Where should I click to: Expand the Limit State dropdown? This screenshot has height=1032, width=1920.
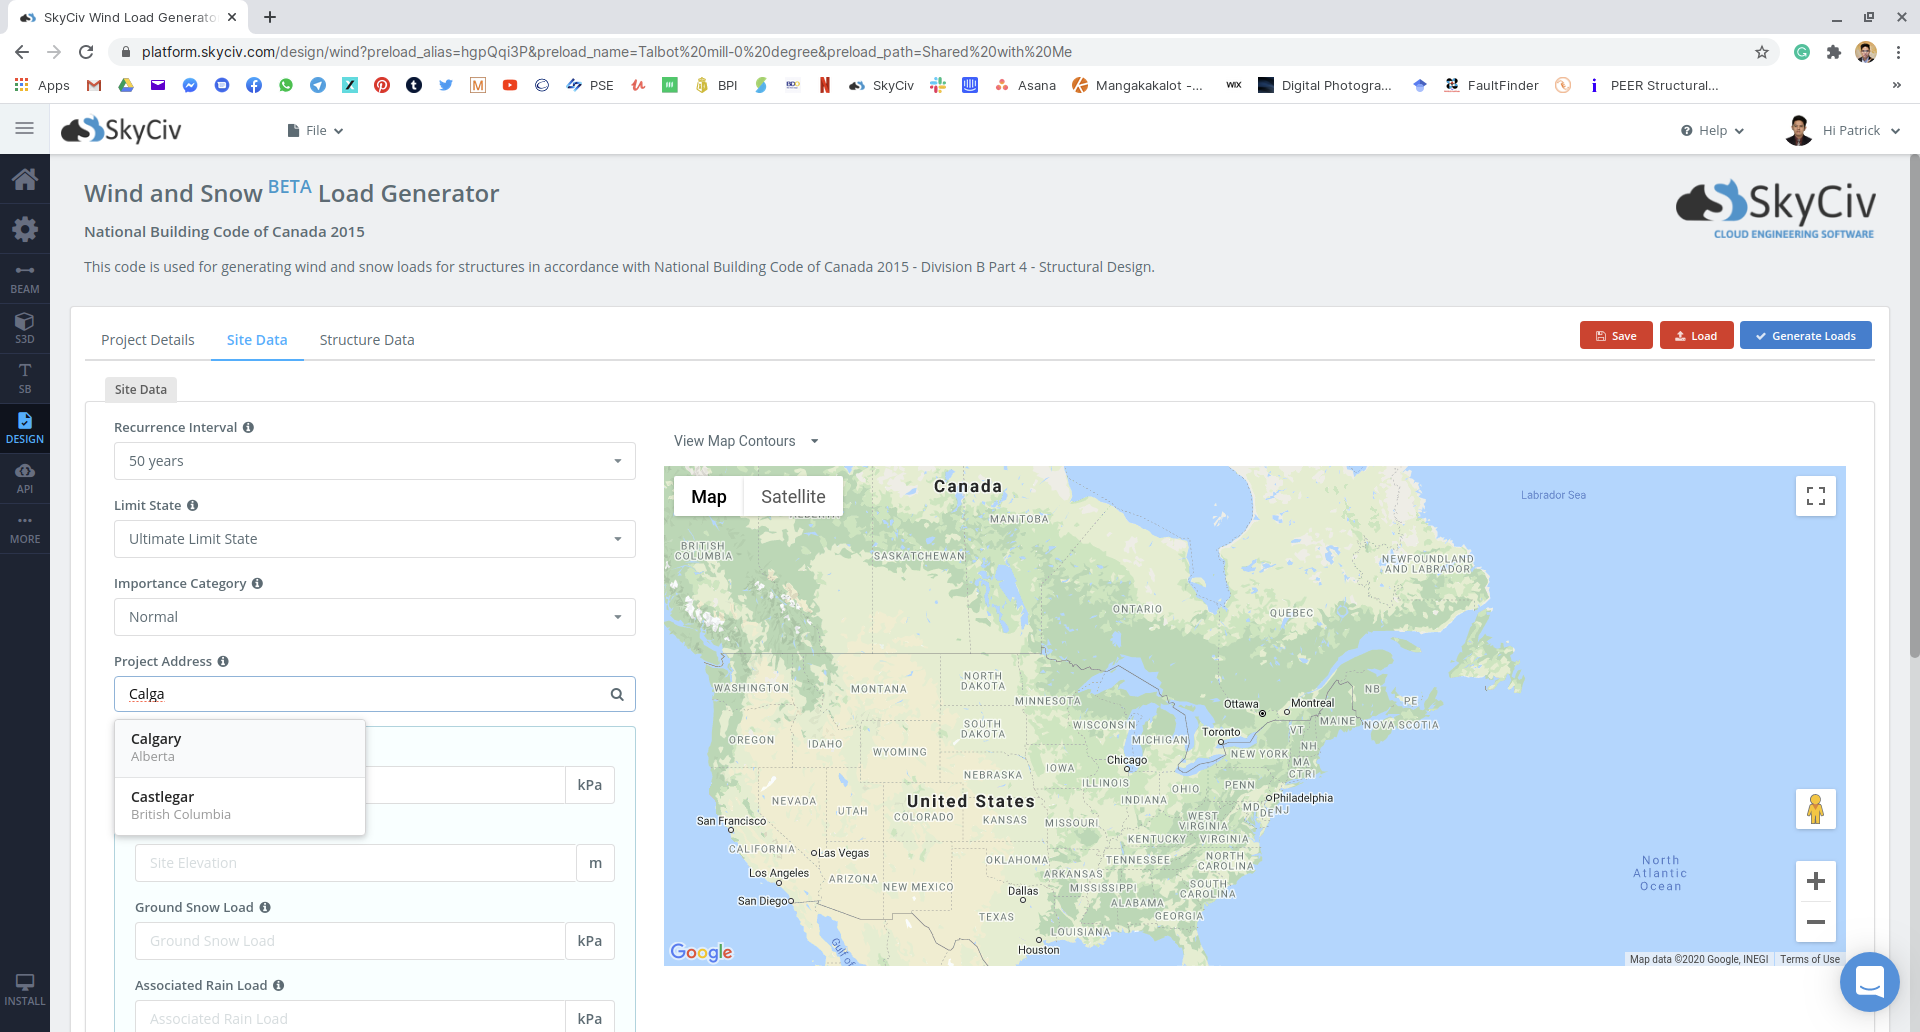pos(374,539)
